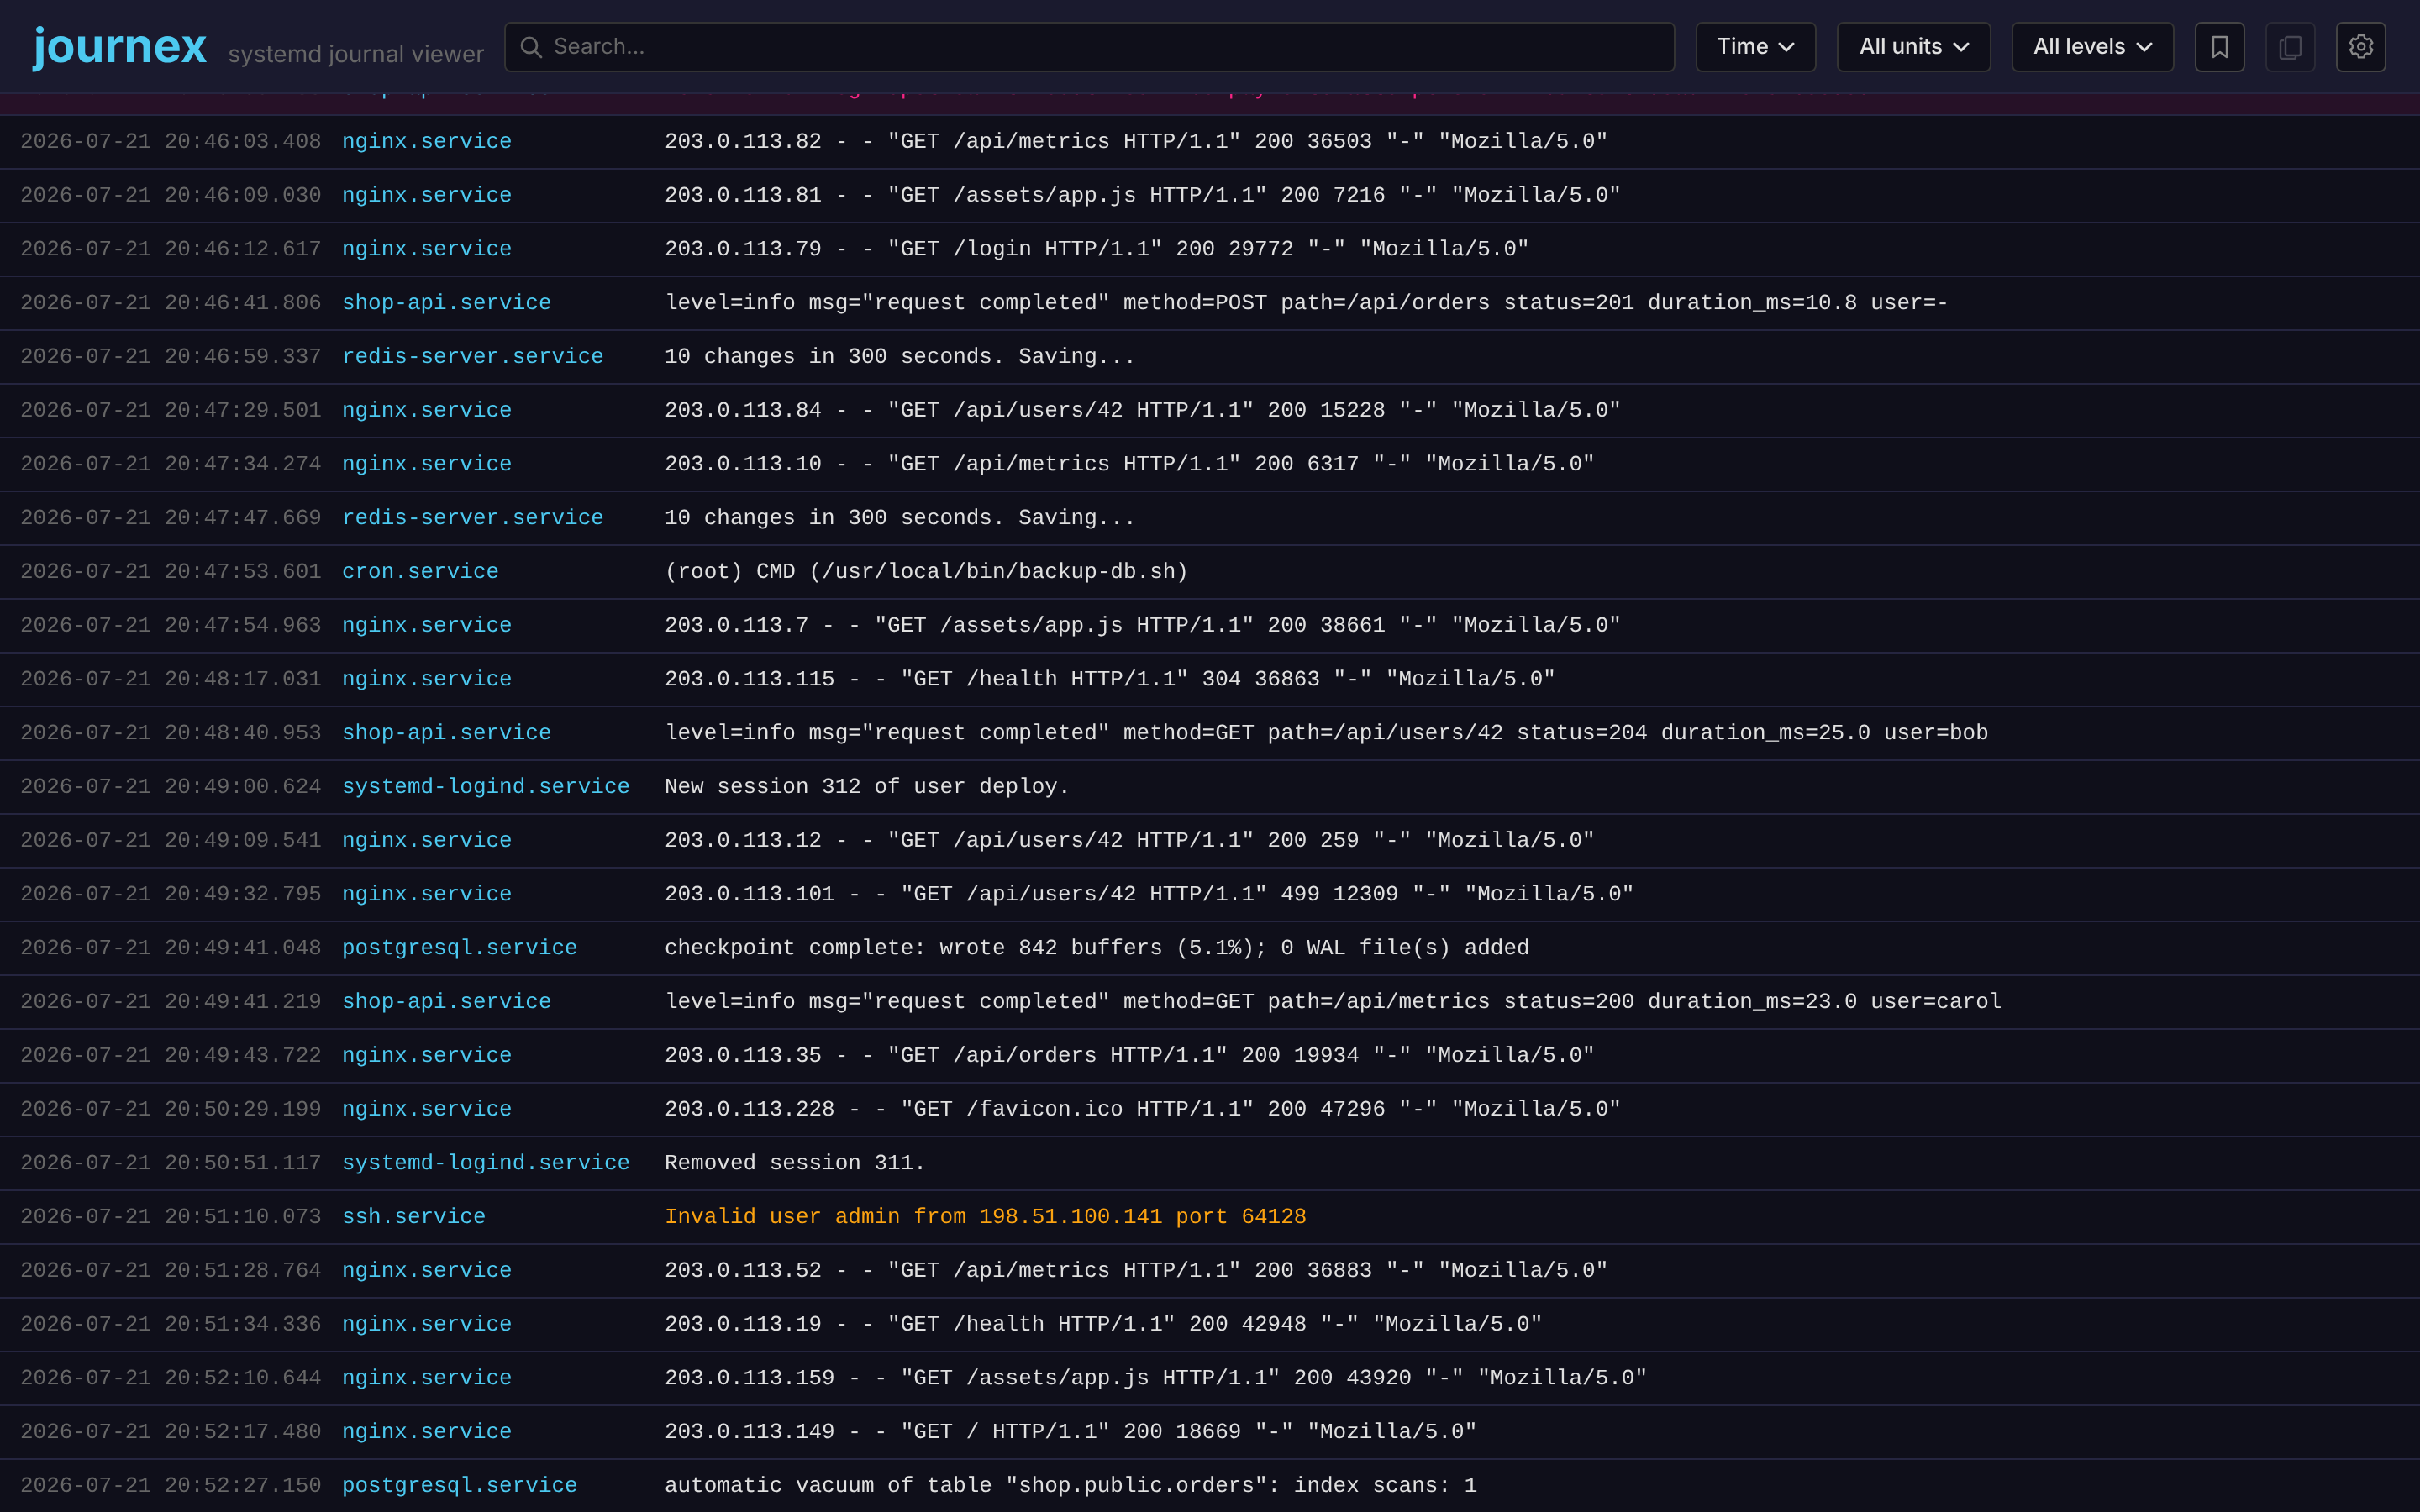2420x1512 pixels.
Task: Click the 203.0.113.19 GET /health line
Action: [x=1104, y=1325]
